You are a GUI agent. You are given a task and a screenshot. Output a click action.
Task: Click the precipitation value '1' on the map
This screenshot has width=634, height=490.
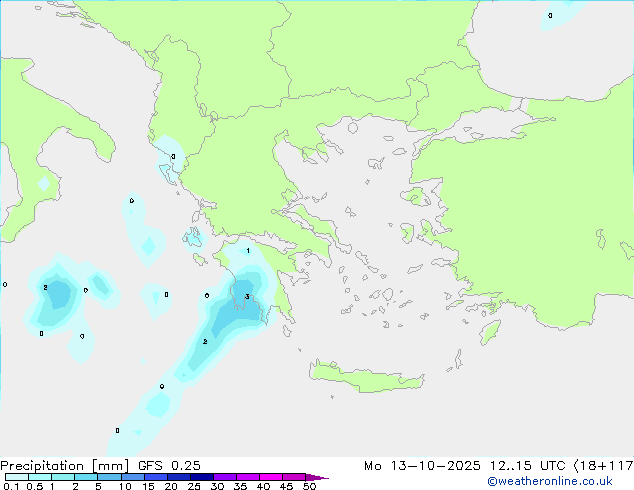click(x=248, y=251)
